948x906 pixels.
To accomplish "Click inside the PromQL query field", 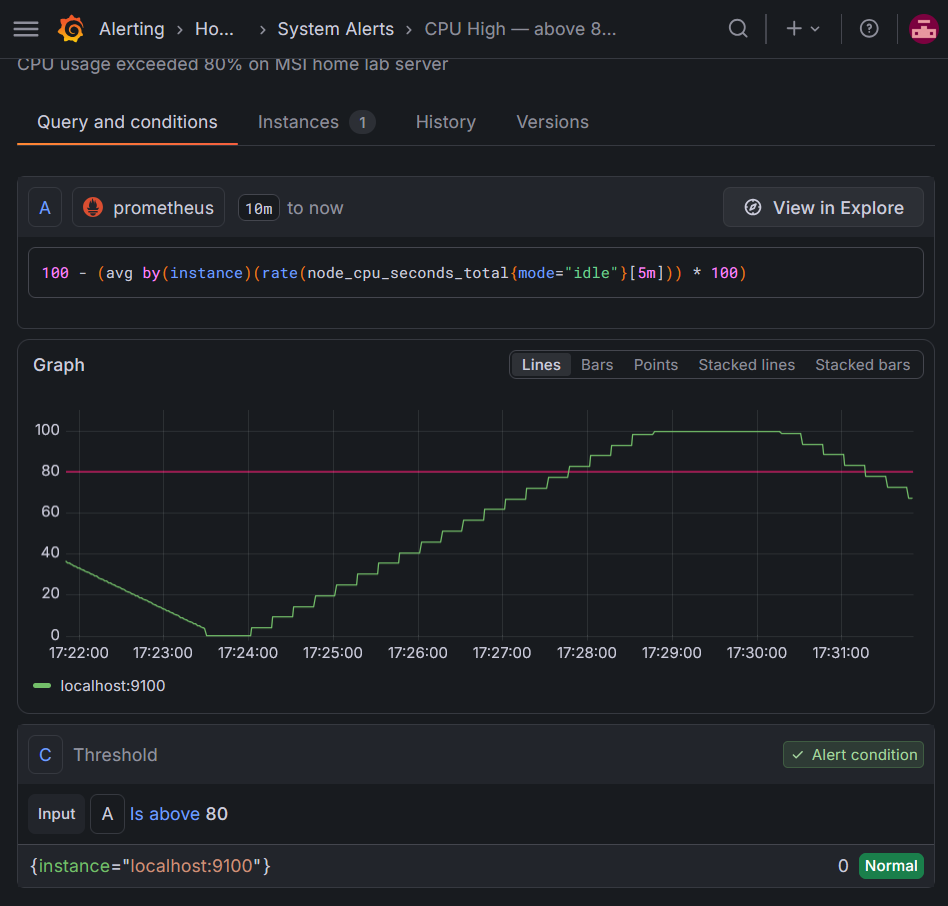I will coord(475,273).
